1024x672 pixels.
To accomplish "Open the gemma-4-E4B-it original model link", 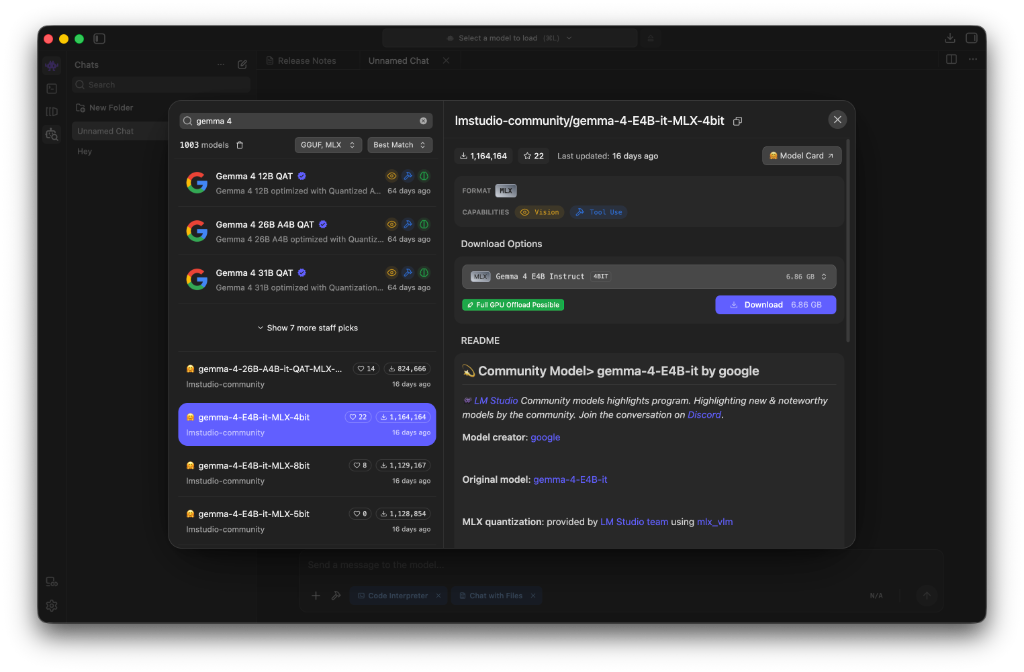I will click(570, 480).
